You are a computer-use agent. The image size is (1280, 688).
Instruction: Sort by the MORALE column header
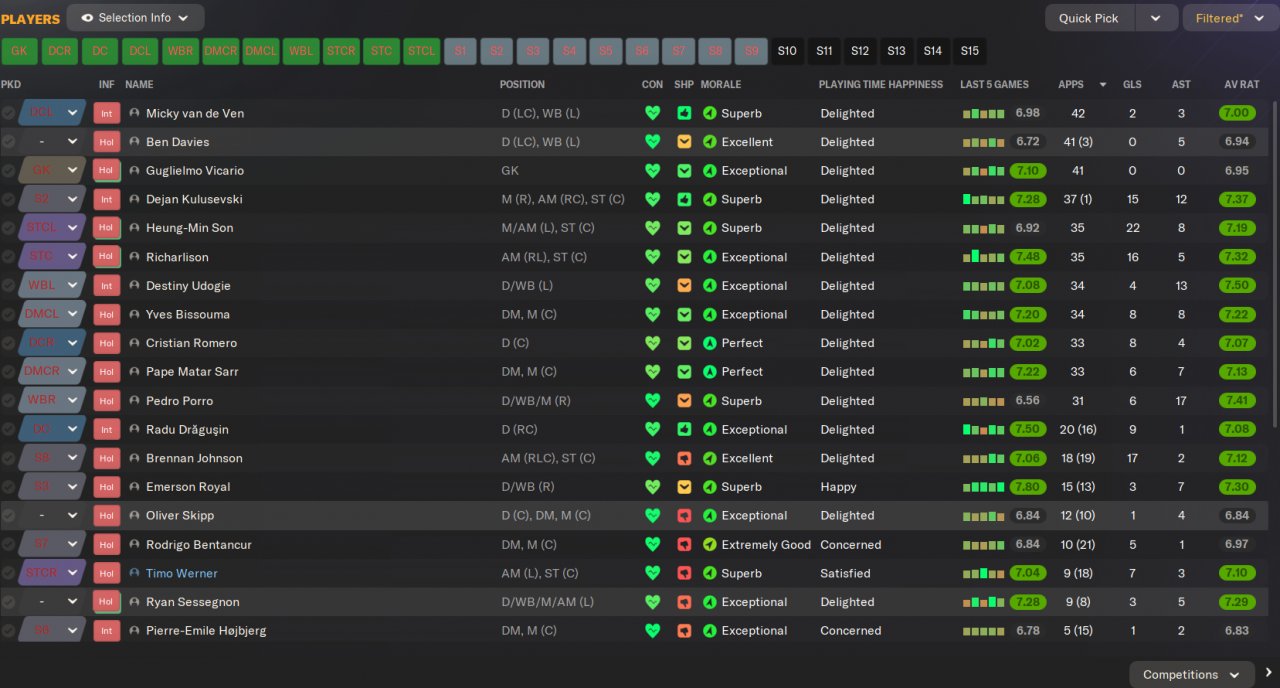point(721,85)
